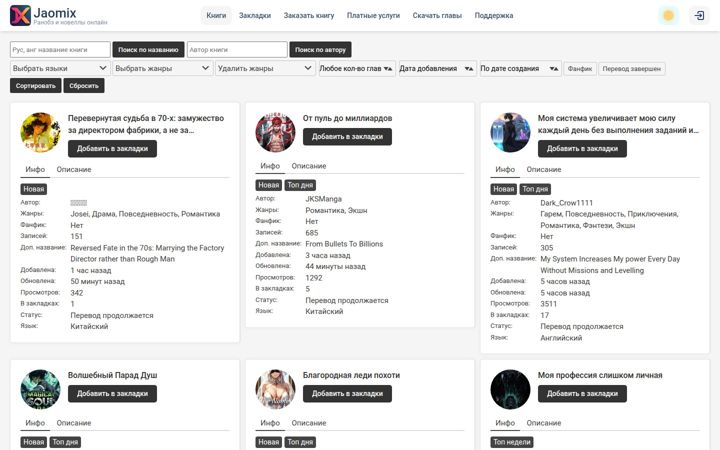
Task: Bookmark Моя система увеличивает мою силу
Action: [x=582, y=149]
